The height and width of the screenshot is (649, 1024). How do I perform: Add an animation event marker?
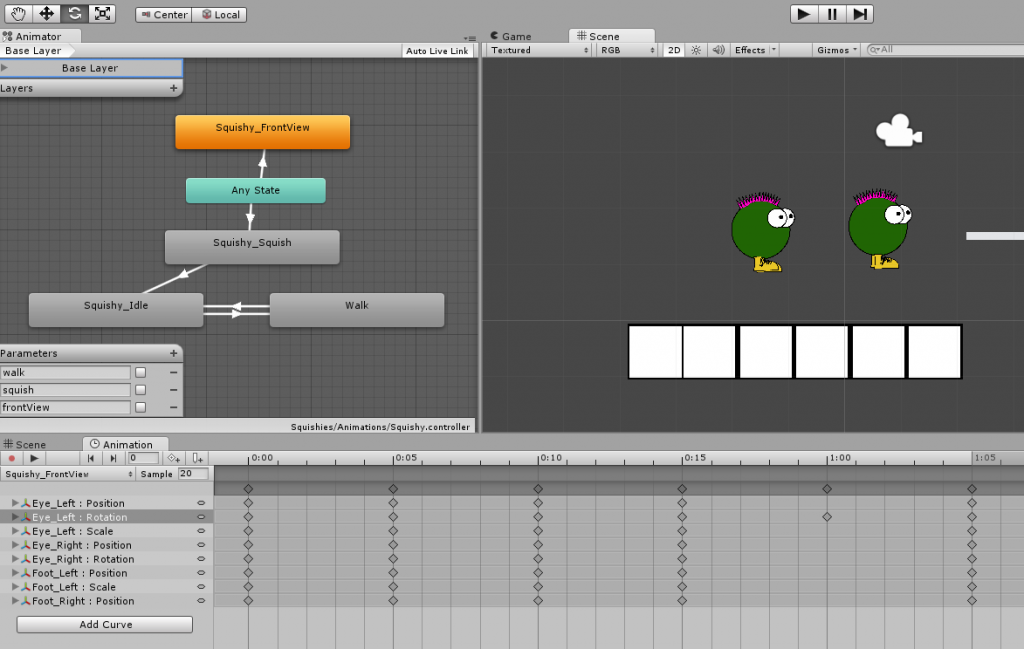[195, 458]
